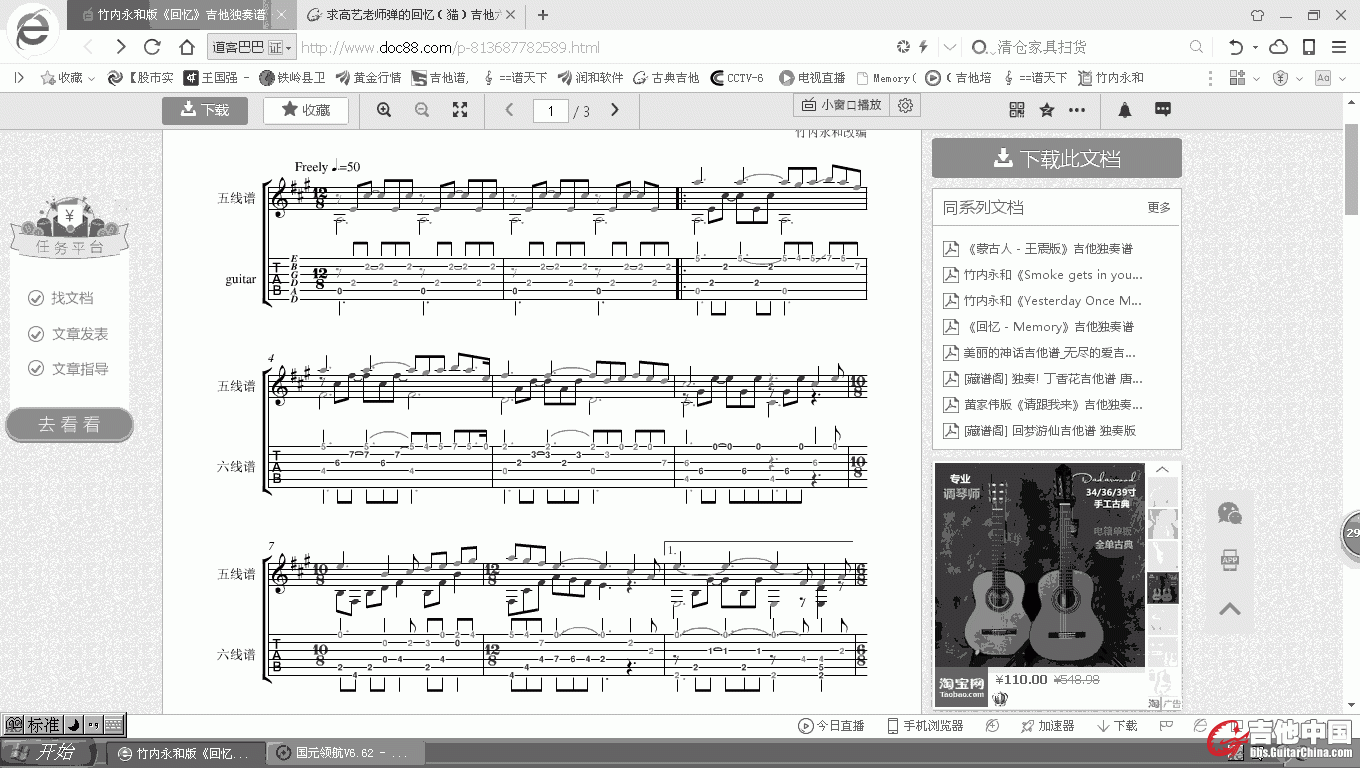Open the 黄金行情 bookmark
The width and height of the screenshot is (1360, 768).
[x=368, y=78]
